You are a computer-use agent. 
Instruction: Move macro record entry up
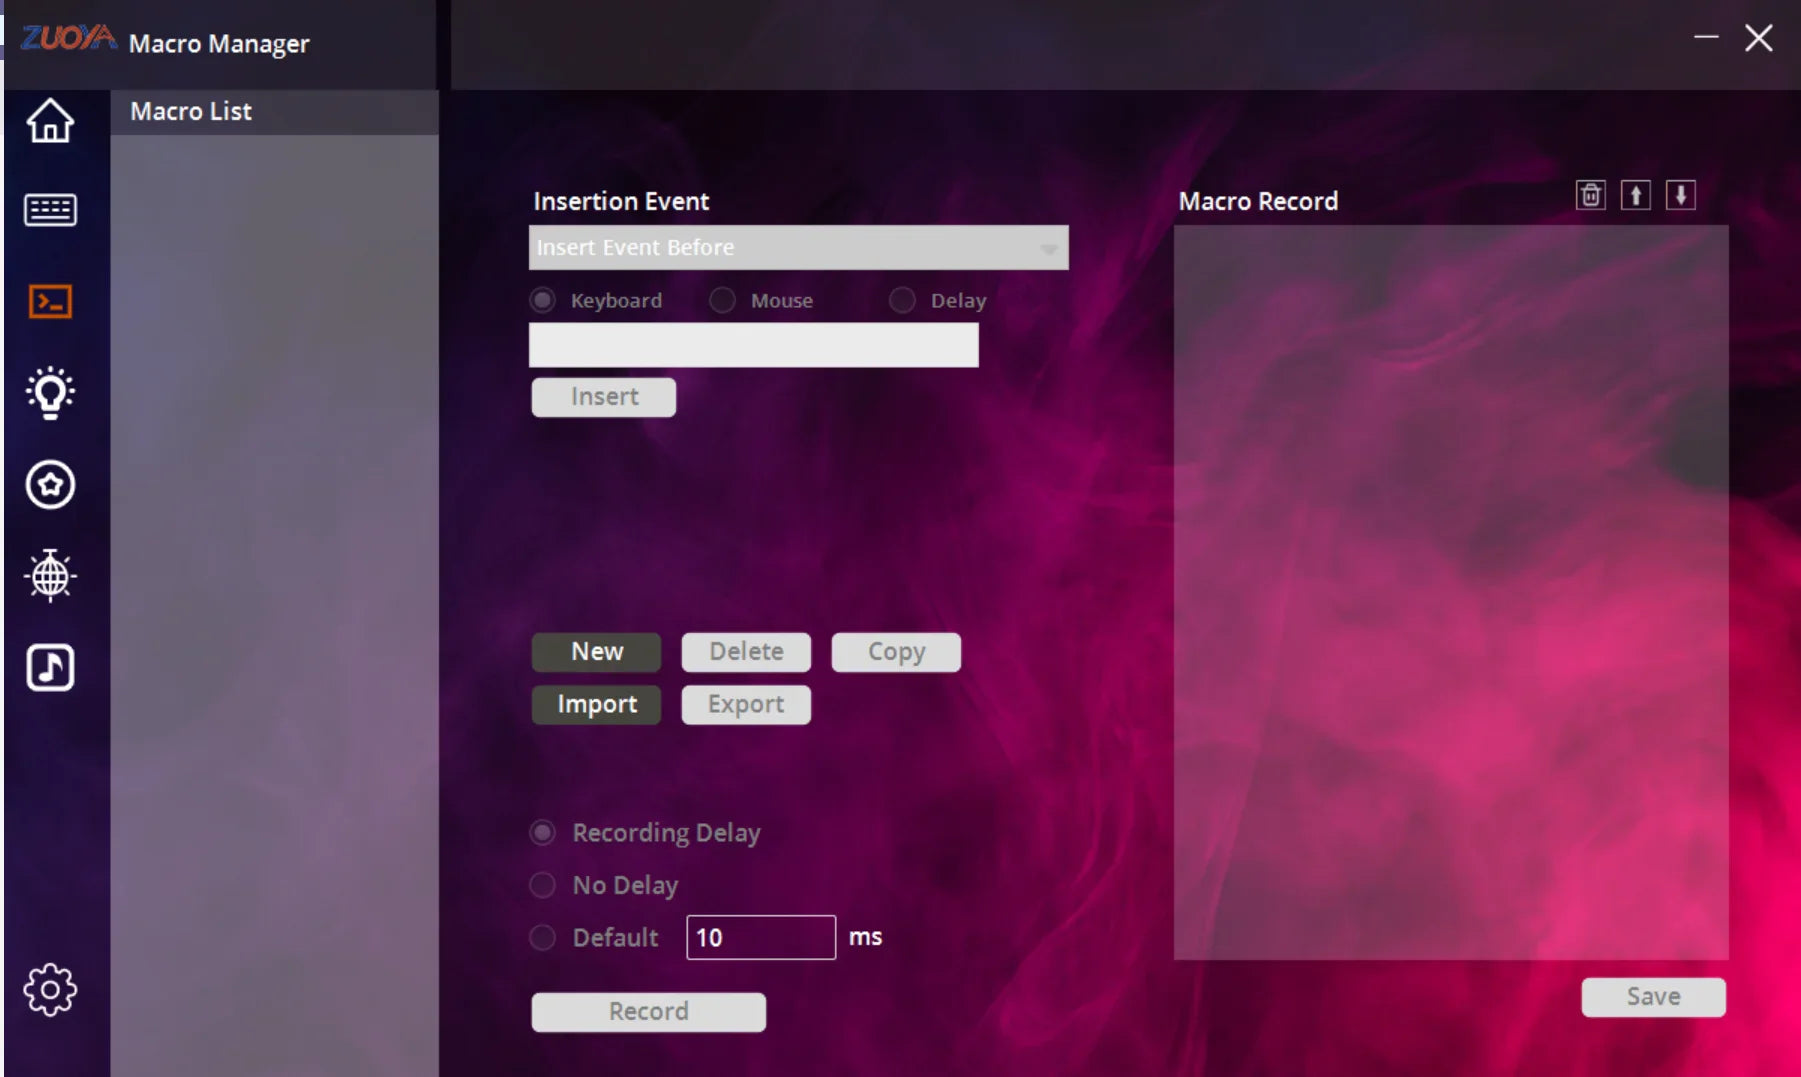click(x=1636, y=195)
